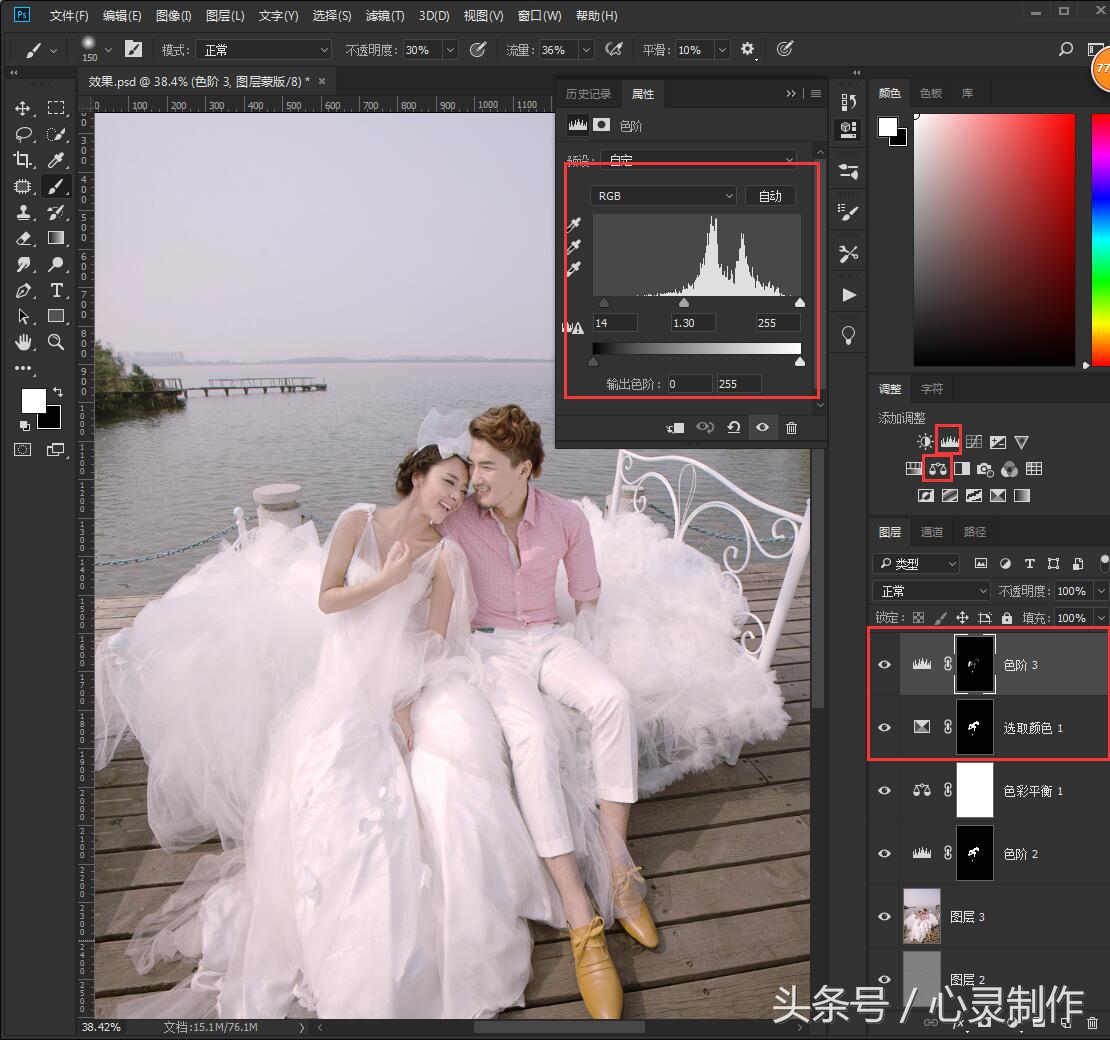Delete the current adjustment layer via trash button

coord(791,427)
